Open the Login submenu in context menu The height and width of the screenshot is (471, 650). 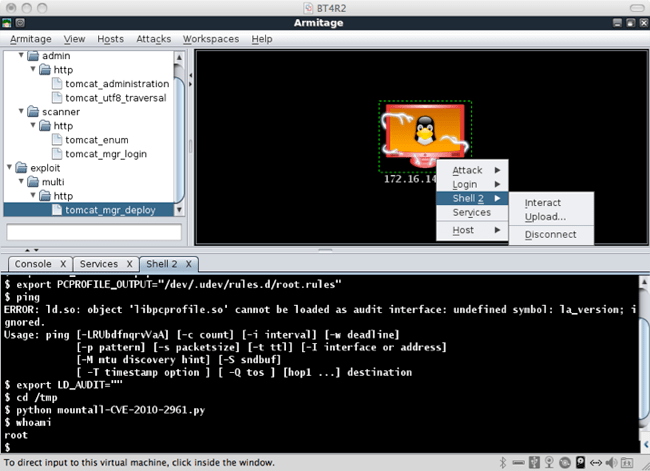coord(472,185)
